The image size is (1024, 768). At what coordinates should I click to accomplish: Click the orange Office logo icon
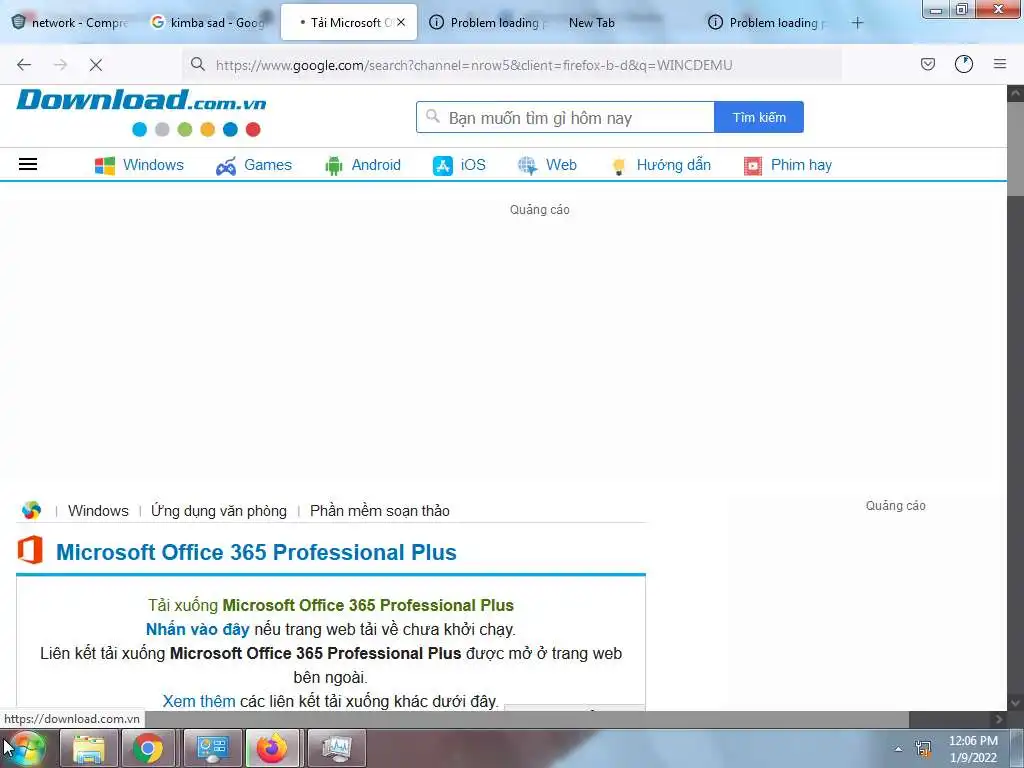coord(30,550)
